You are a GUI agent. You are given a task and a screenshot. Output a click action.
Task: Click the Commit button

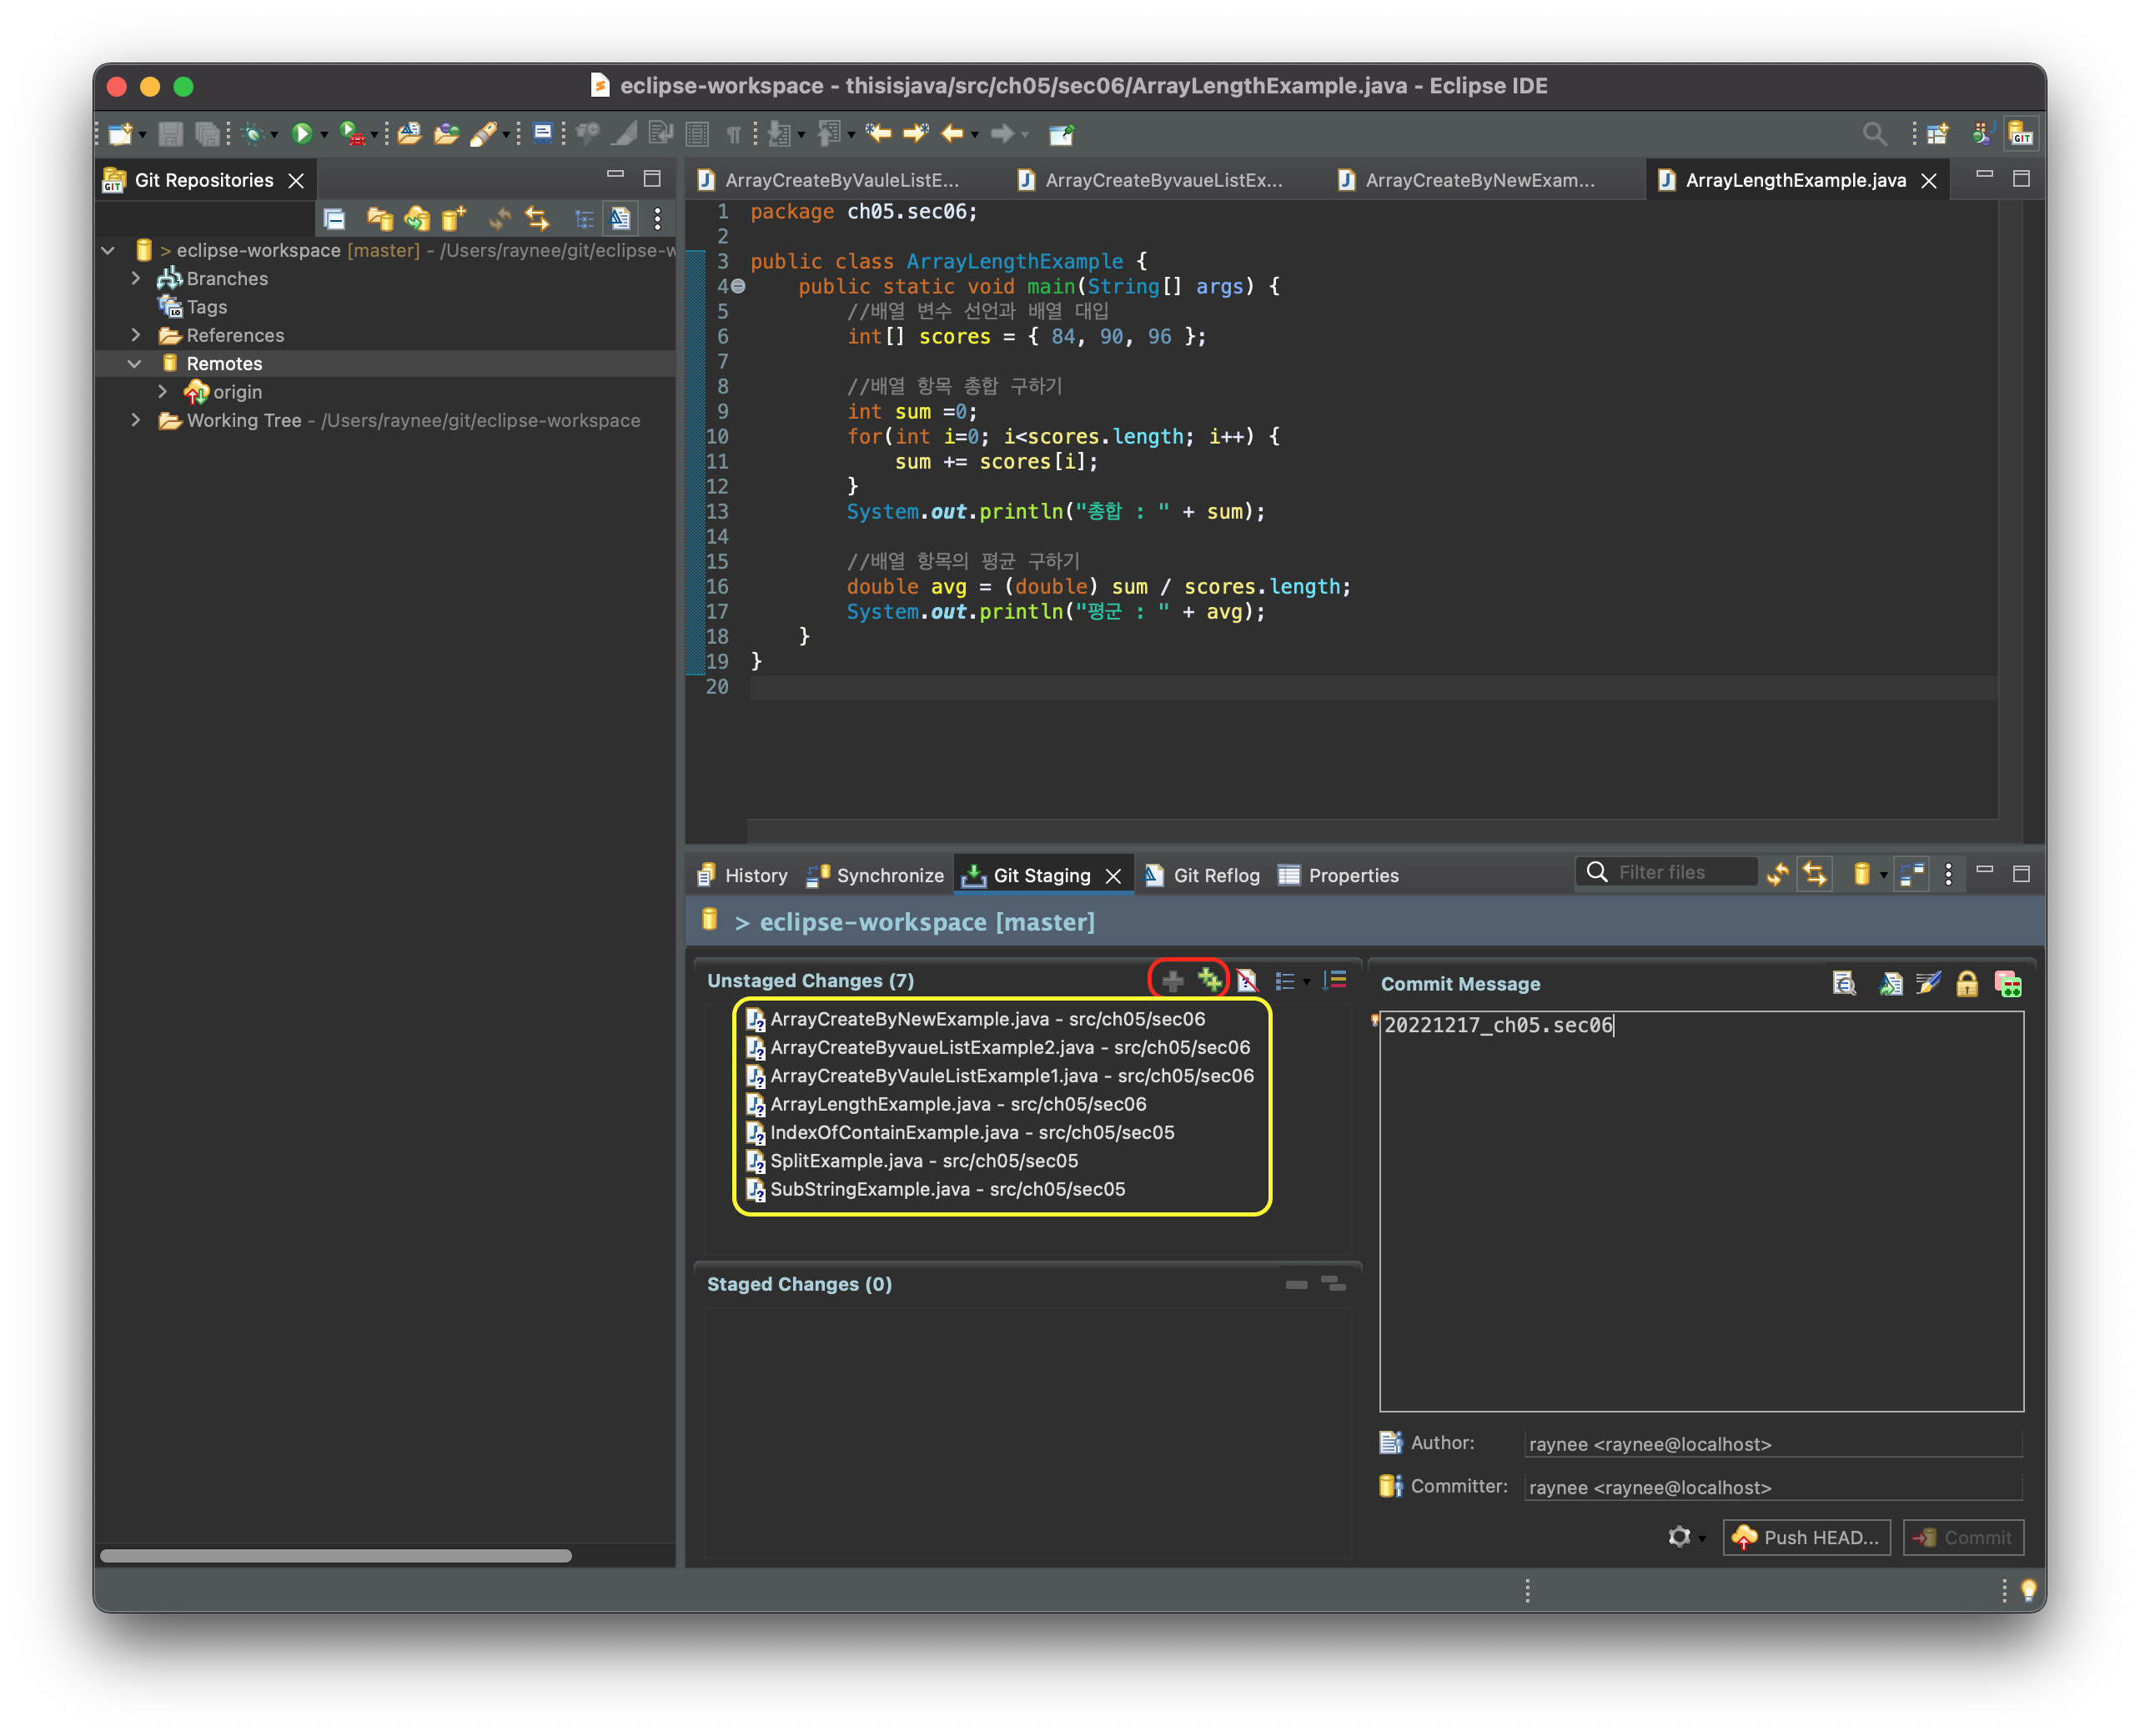[1963, 1537]
